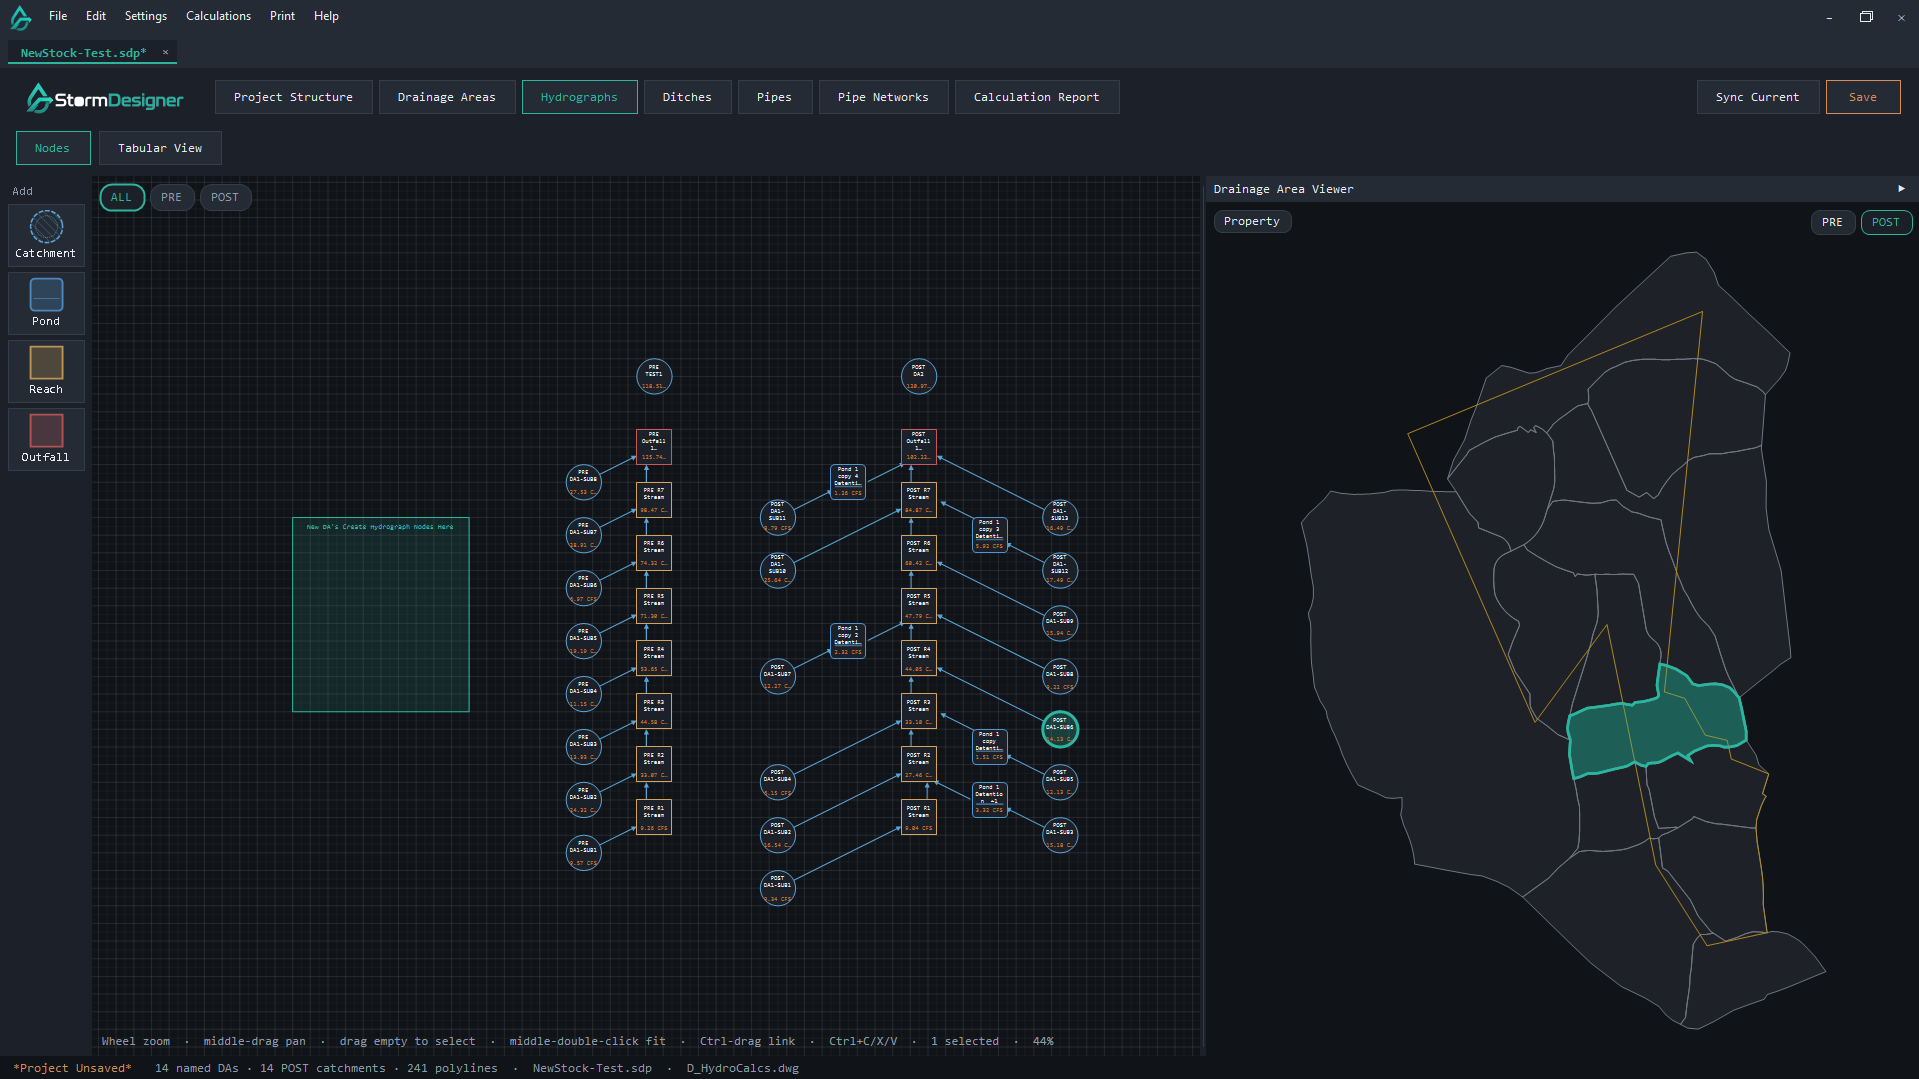
Task: Switch Drainage Area Viewer to PRE
Action: pyautogui.click(x=1832, y=222)
